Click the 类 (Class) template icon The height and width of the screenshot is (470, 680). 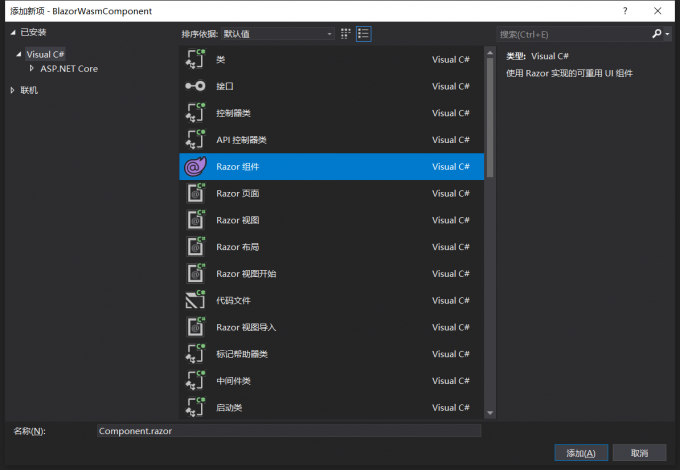coord(195,59)
